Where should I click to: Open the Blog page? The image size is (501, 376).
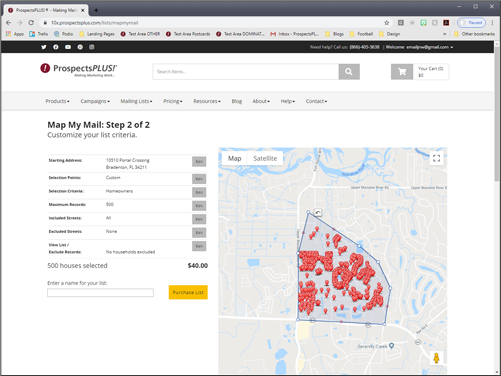tap(237, 101)
